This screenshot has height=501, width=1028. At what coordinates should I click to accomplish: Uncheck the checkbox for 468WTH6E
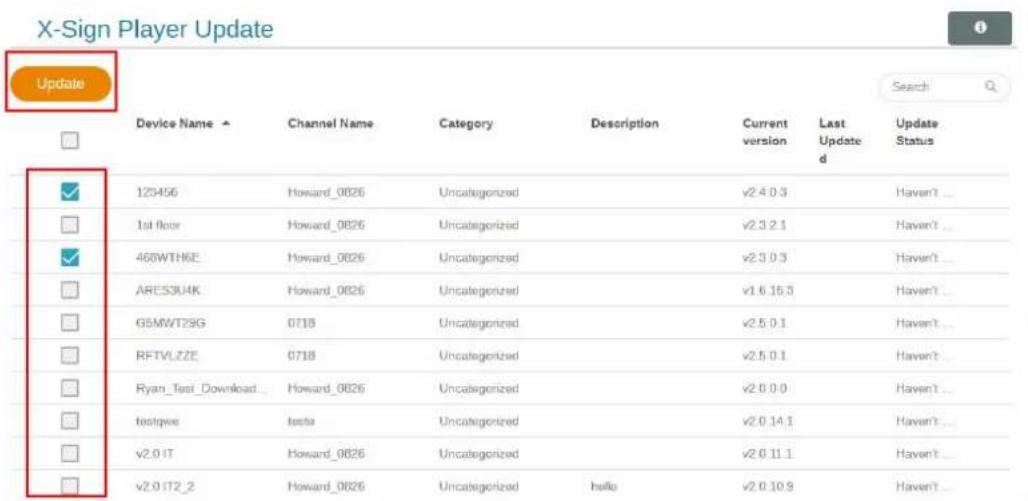point(69,257)
